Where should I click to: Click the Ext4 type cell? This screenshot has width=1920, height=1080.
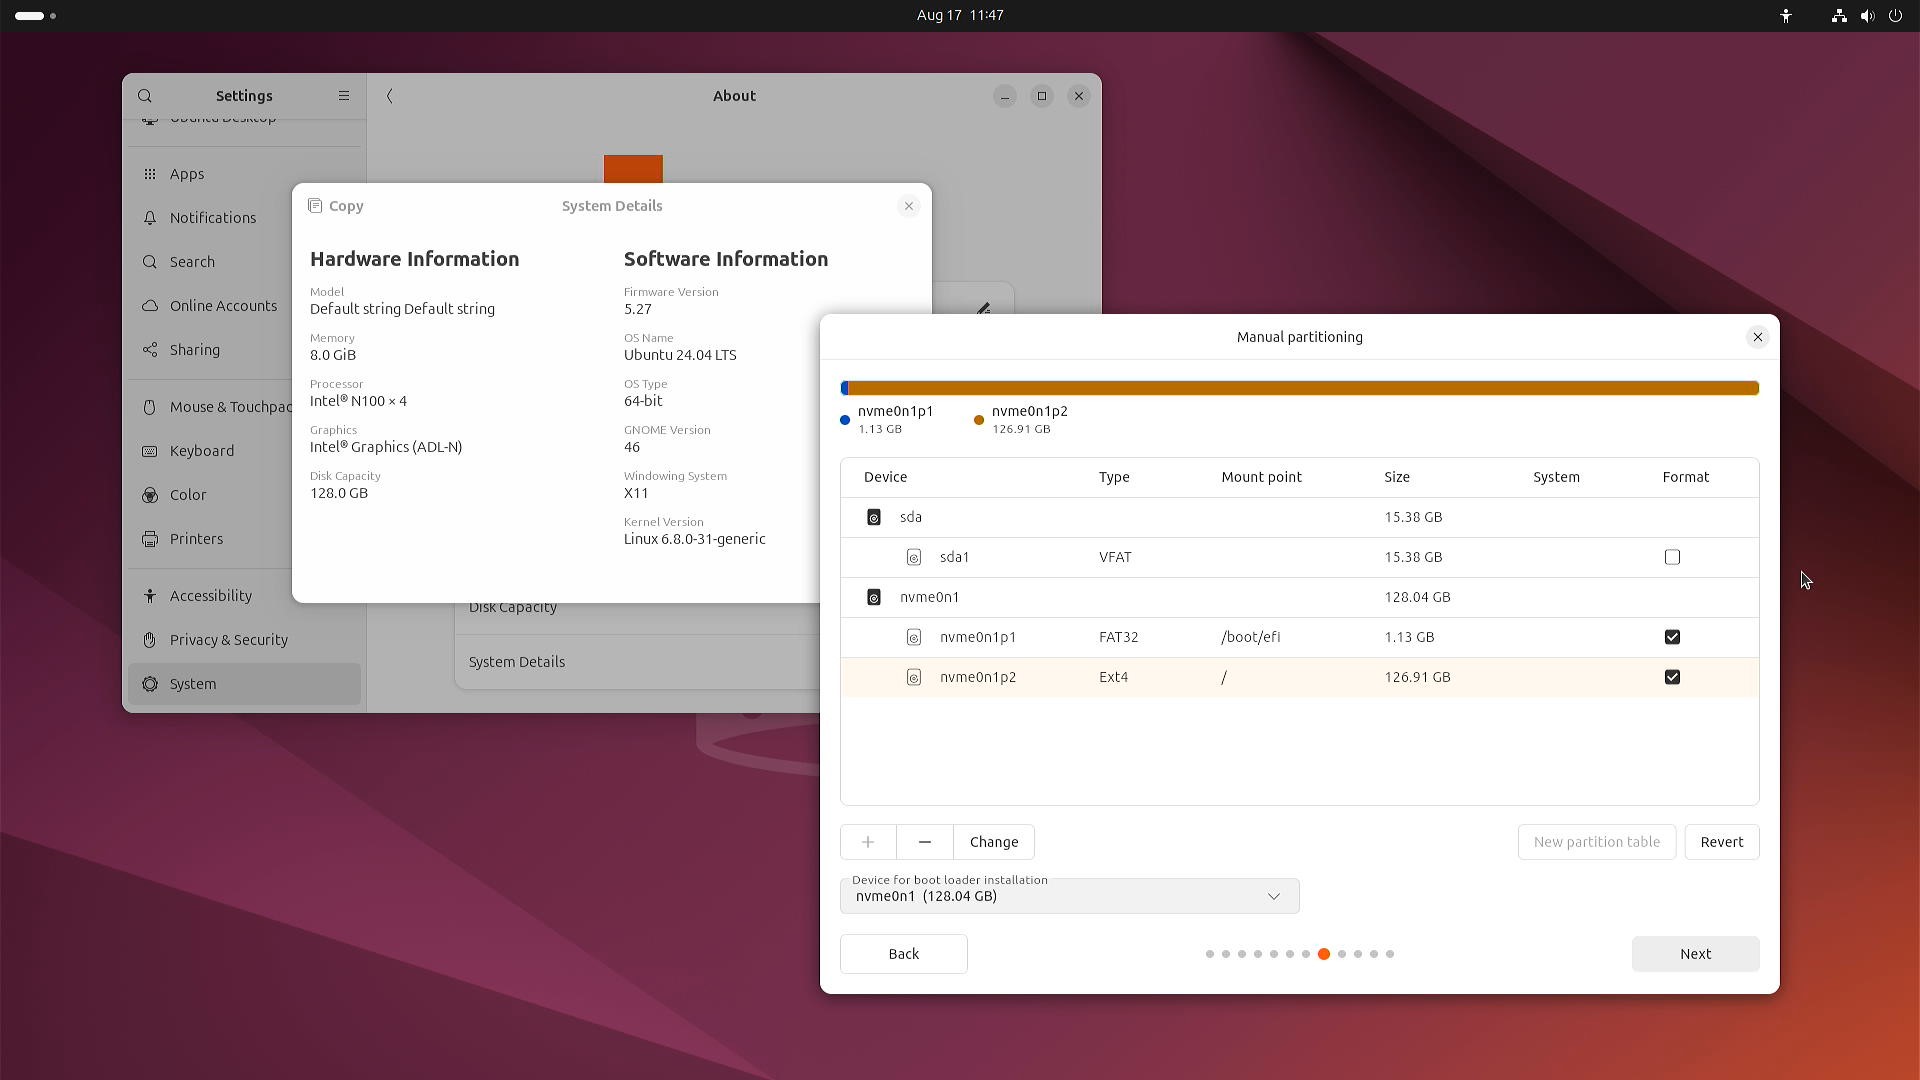1113,677
